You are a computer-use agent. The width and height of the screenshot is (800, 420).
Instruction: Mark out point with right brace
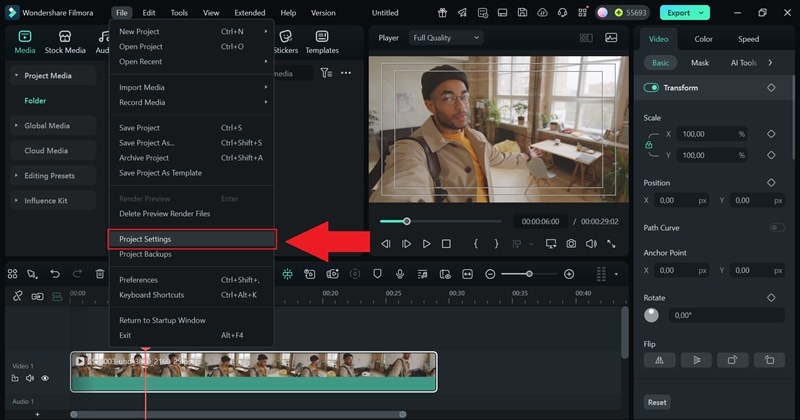coord(496,244)
